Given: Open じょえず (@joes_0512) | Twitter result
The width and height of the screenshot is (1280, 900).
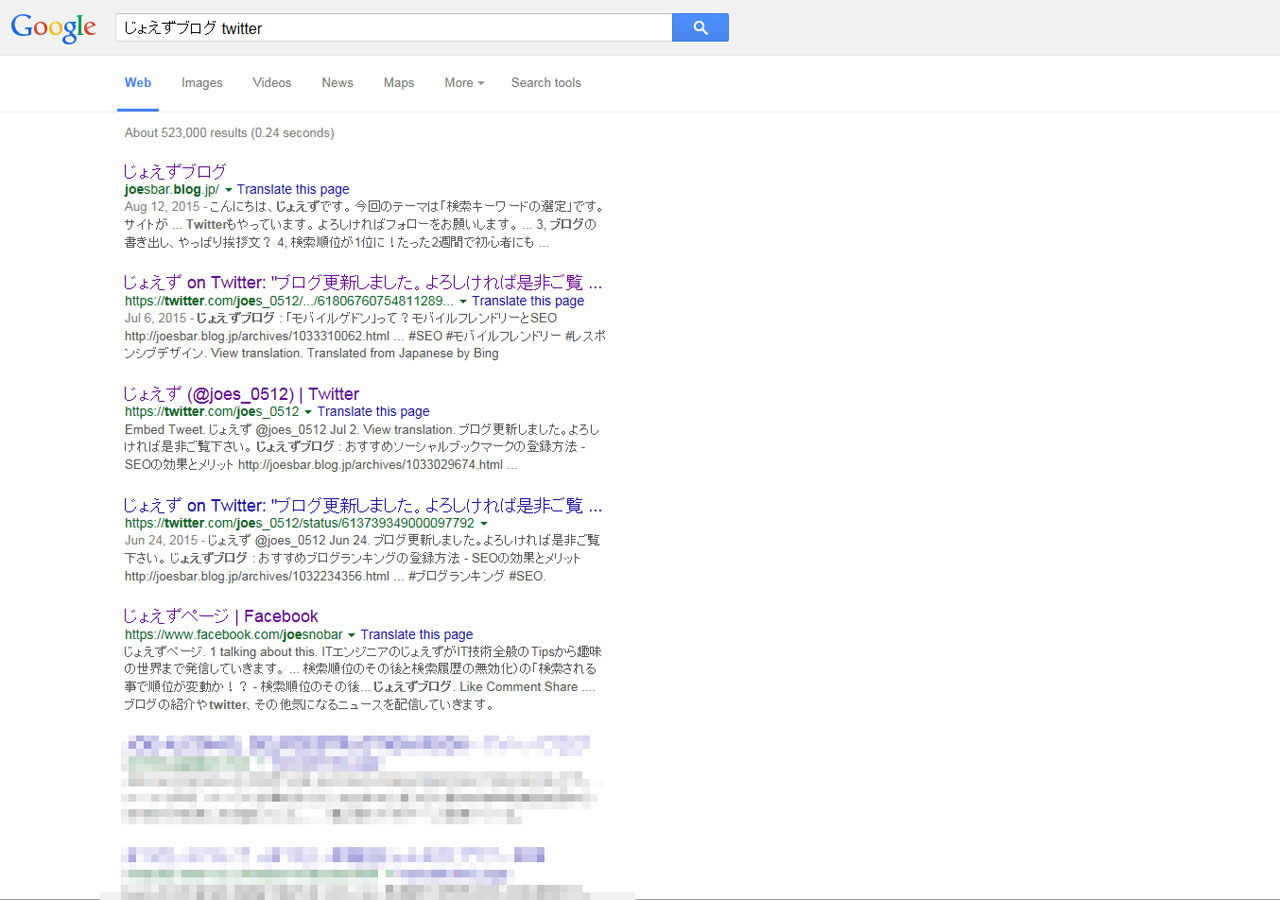Looking at the screenshot, I should point(241,394).
